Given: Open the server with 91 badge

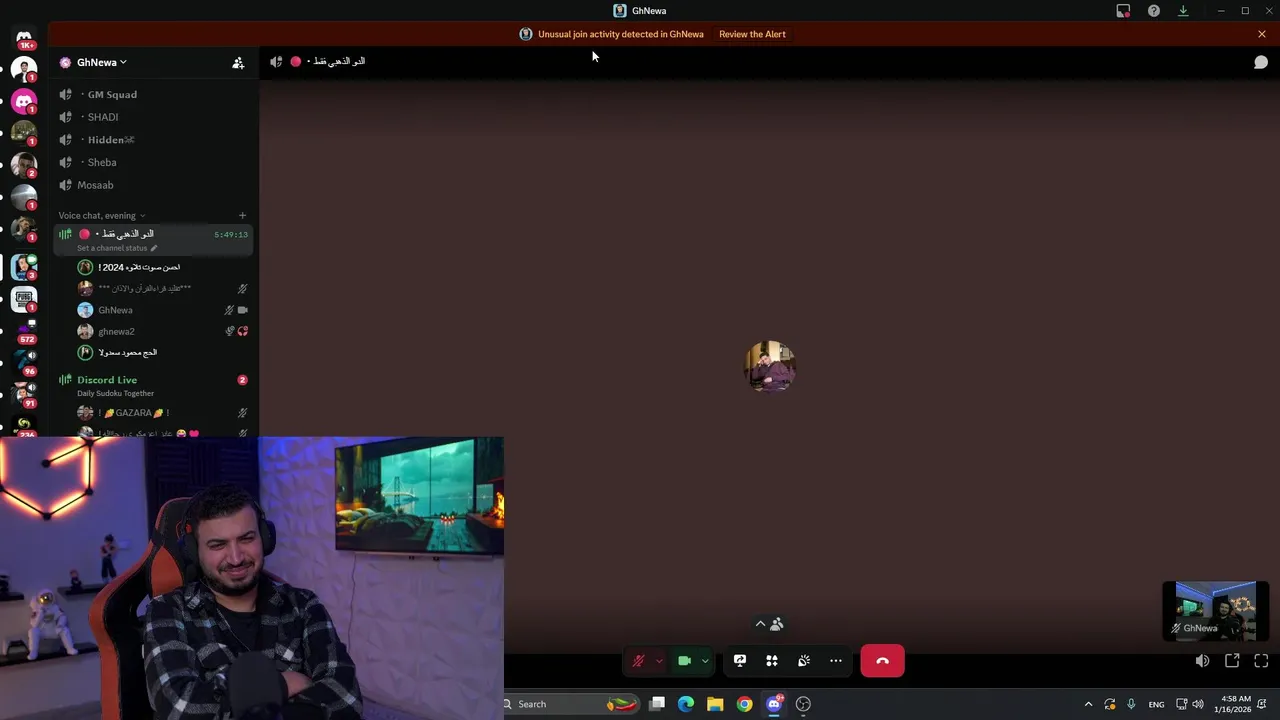Looking at the screenshot, I should 24,393.
